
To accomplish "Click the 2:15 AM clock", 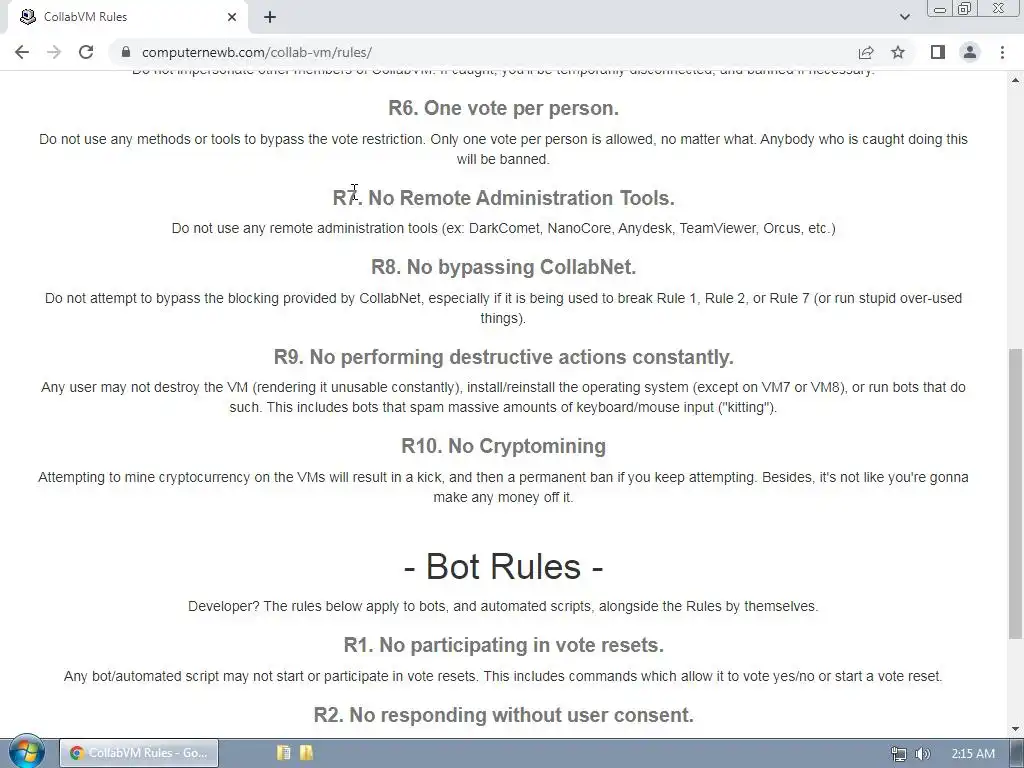I will point(973,754).
